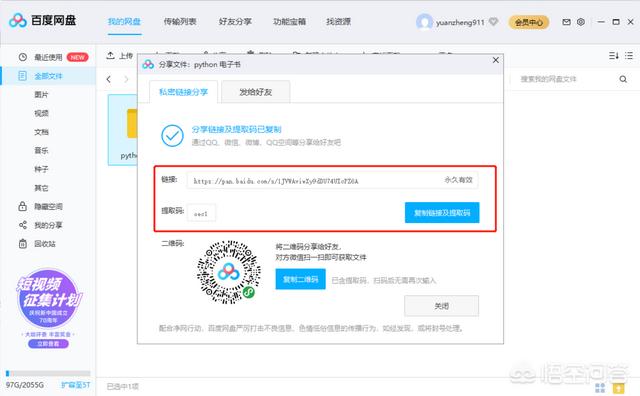Screen dimensions: 640x396
Task: Go forward with the right arrow
Action: (126, 79)
